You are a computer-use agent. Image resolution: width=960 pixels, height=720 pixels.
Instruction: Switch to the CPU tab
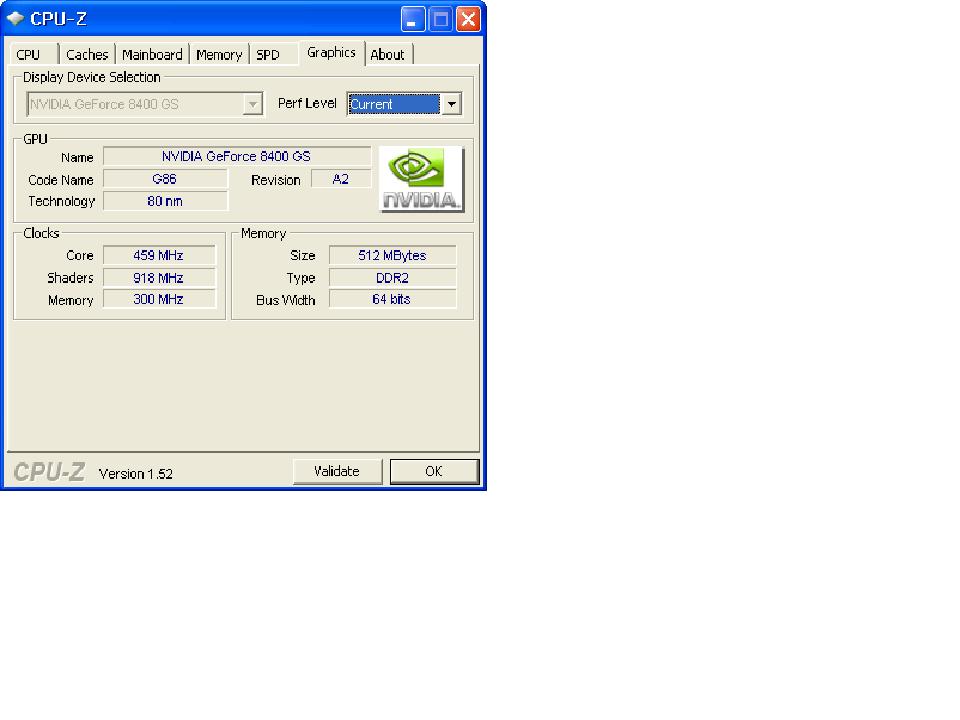[28, 54]
